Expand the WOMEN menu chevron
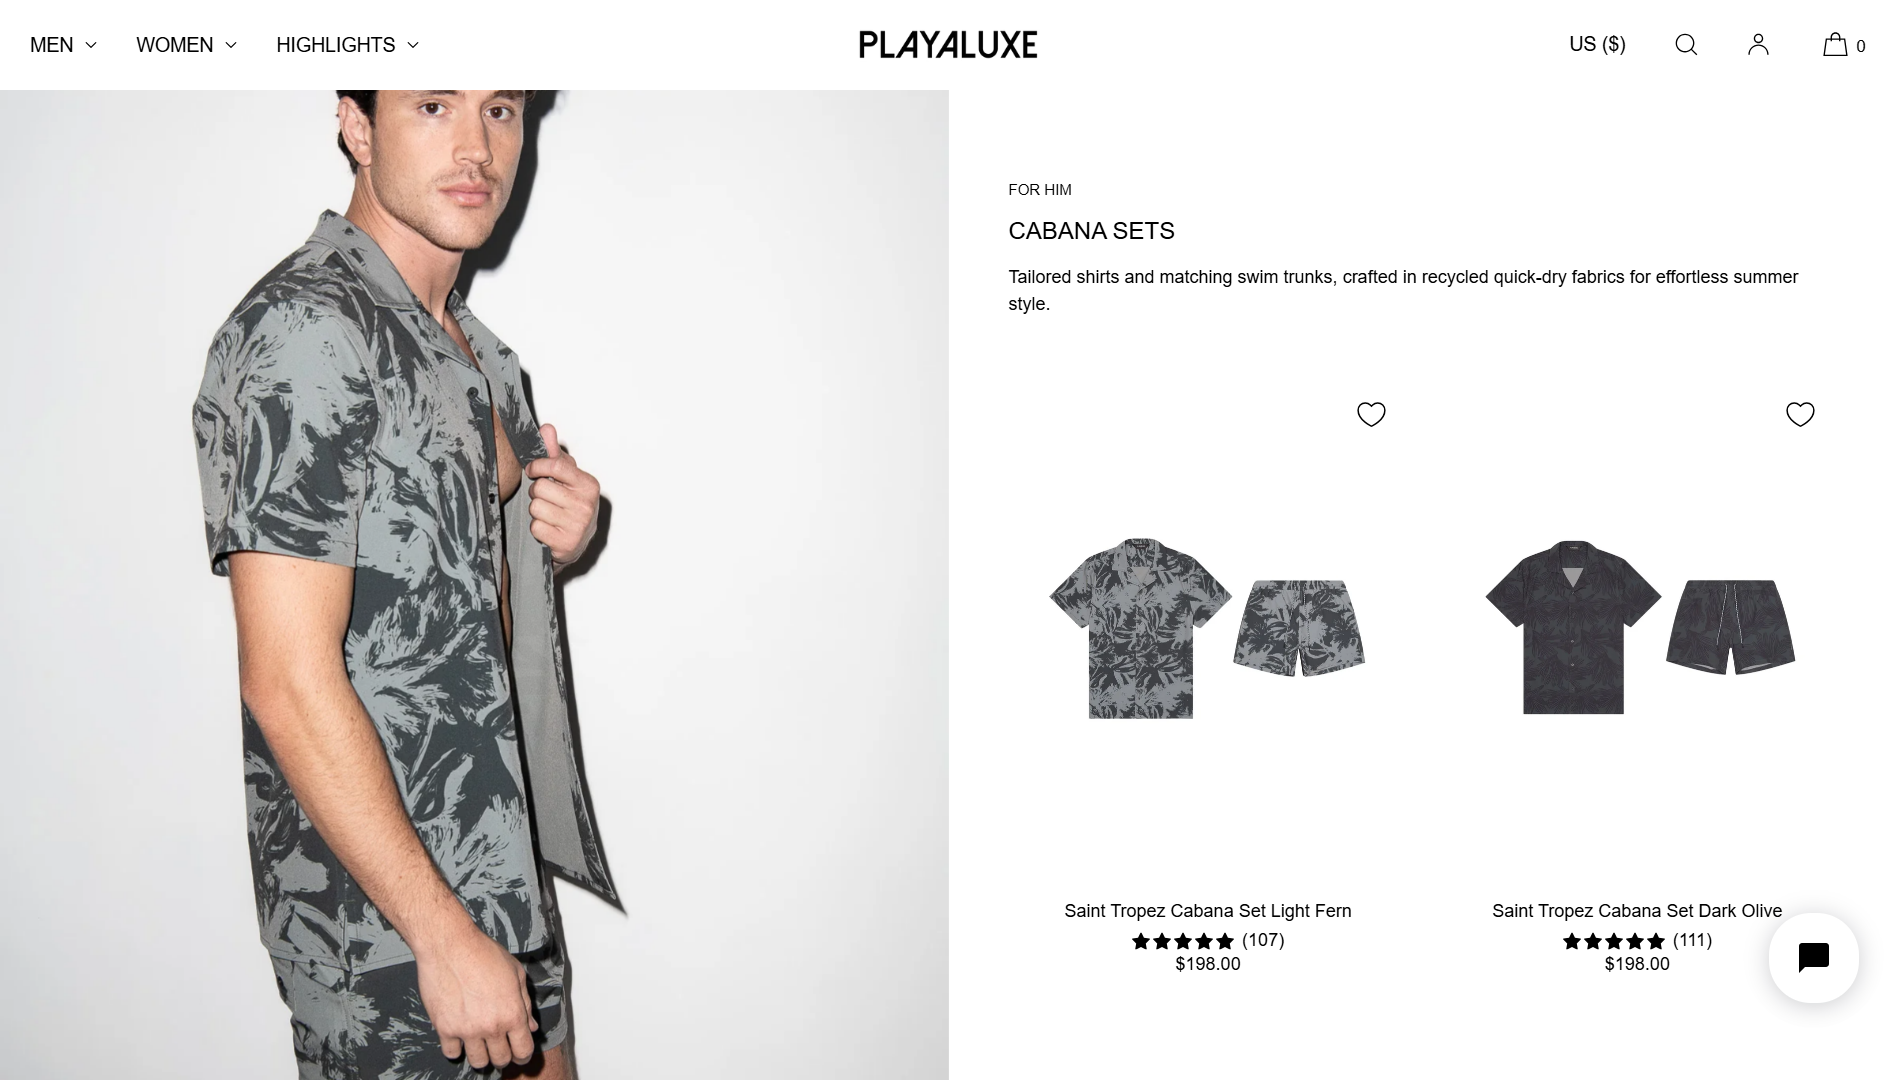The width and height of the screenshot is (1894, 1080). pos(231,45)
